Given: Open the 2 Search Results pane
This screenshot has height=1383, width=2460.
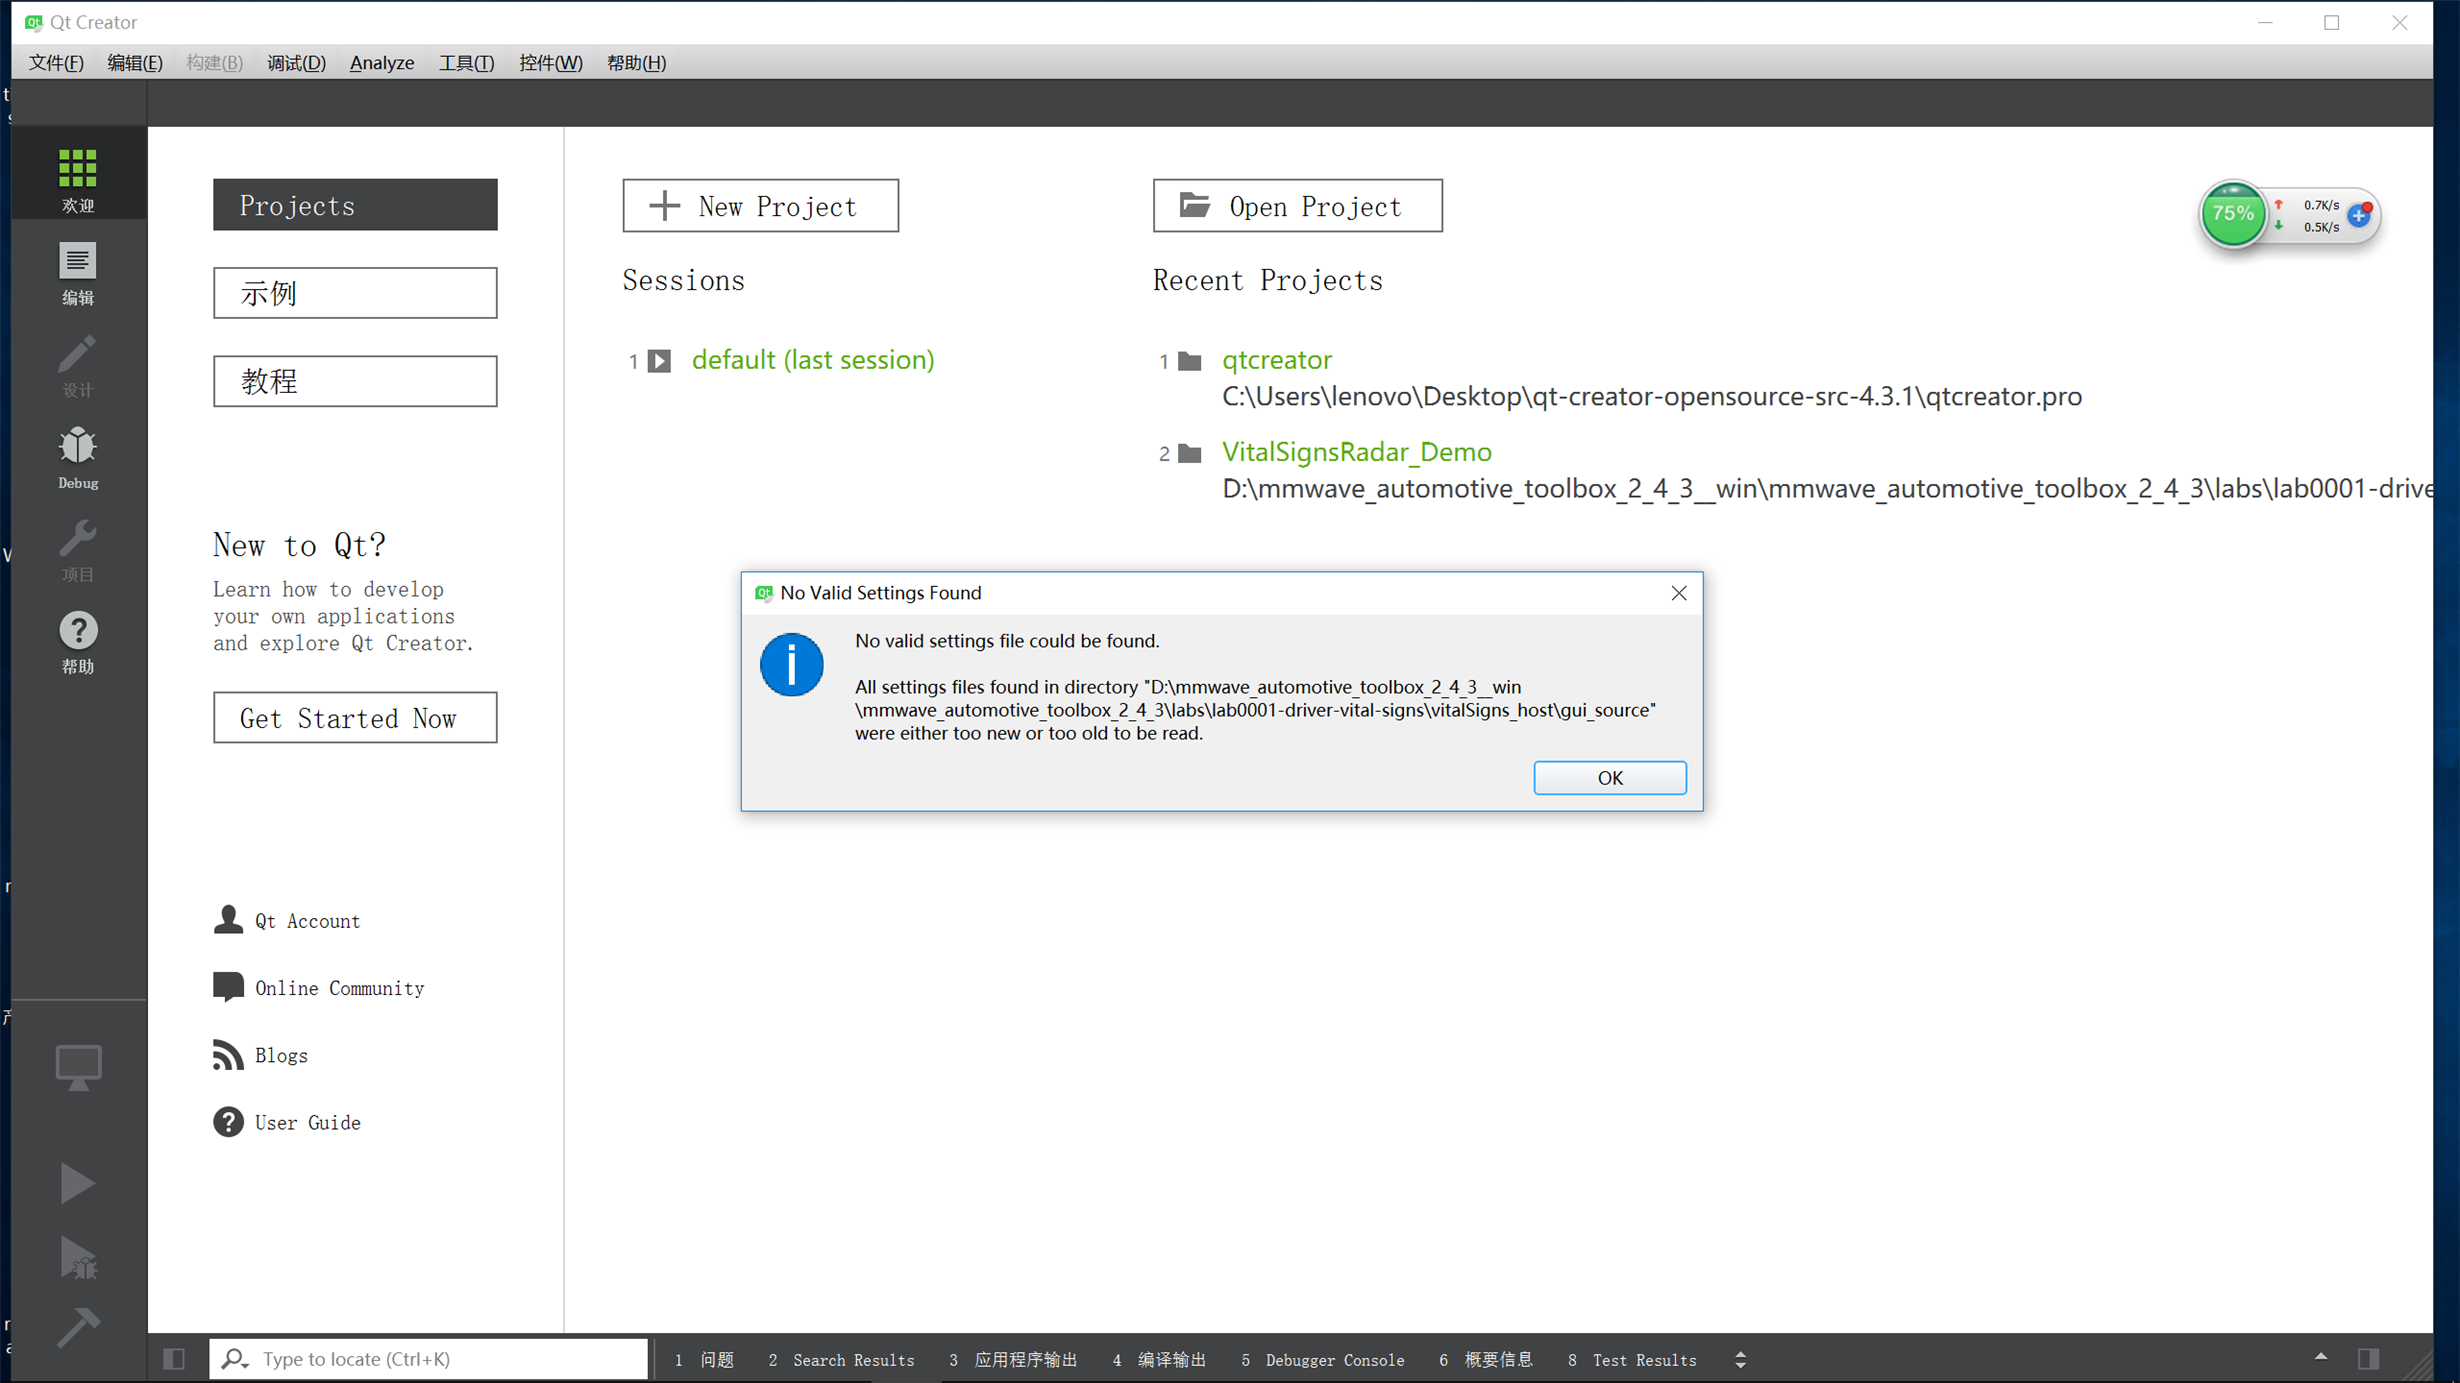Looking at the screenshot, I should click(841, 1360).
